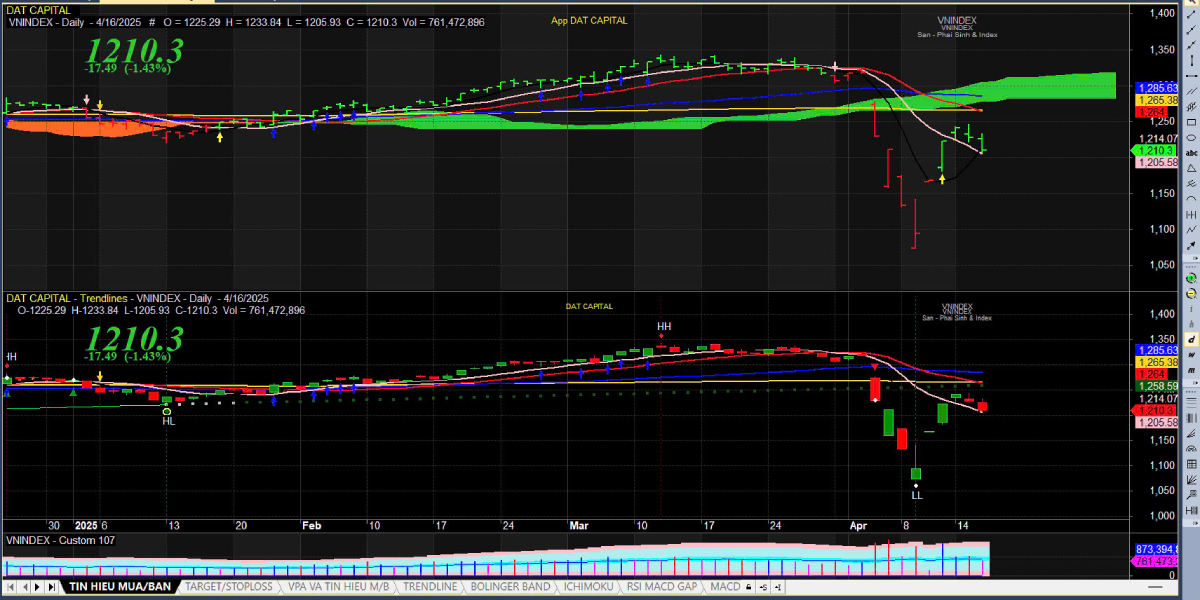Jump to the last sheet tab arrow

click(x=50, y=587)
